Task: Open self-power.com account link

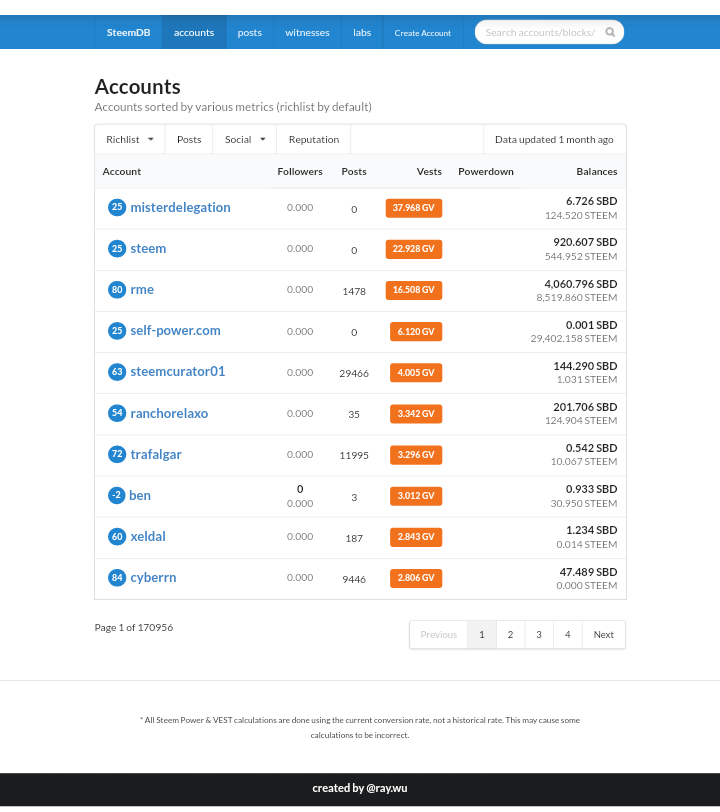Action: [x=175, y=330]
